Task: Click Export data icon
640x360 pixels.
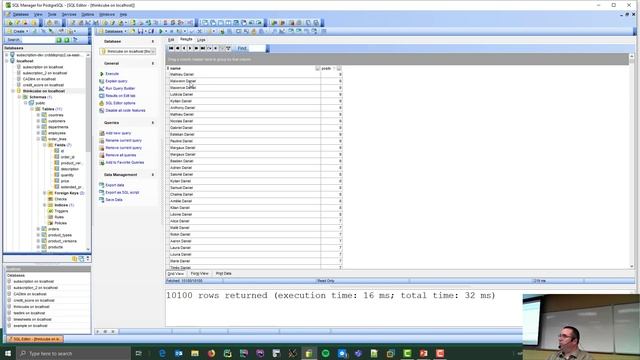Action: coord(102,185)
